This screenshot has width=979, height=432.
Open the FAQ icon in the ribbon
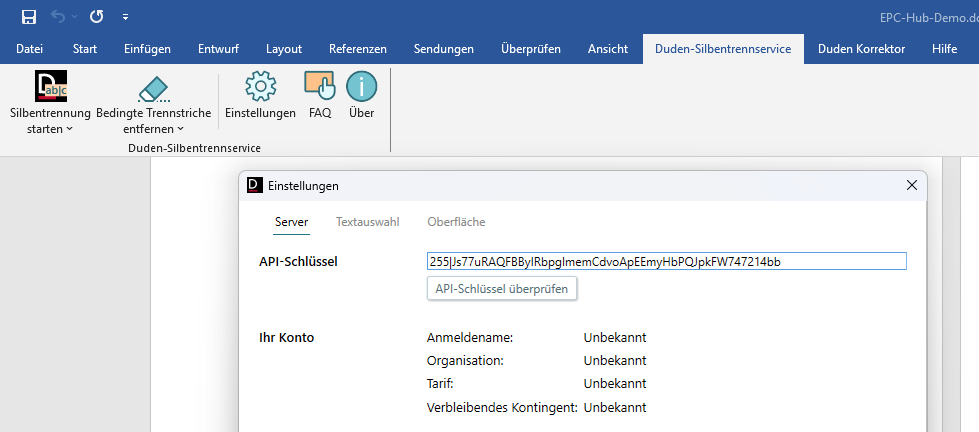pos(320,86)
